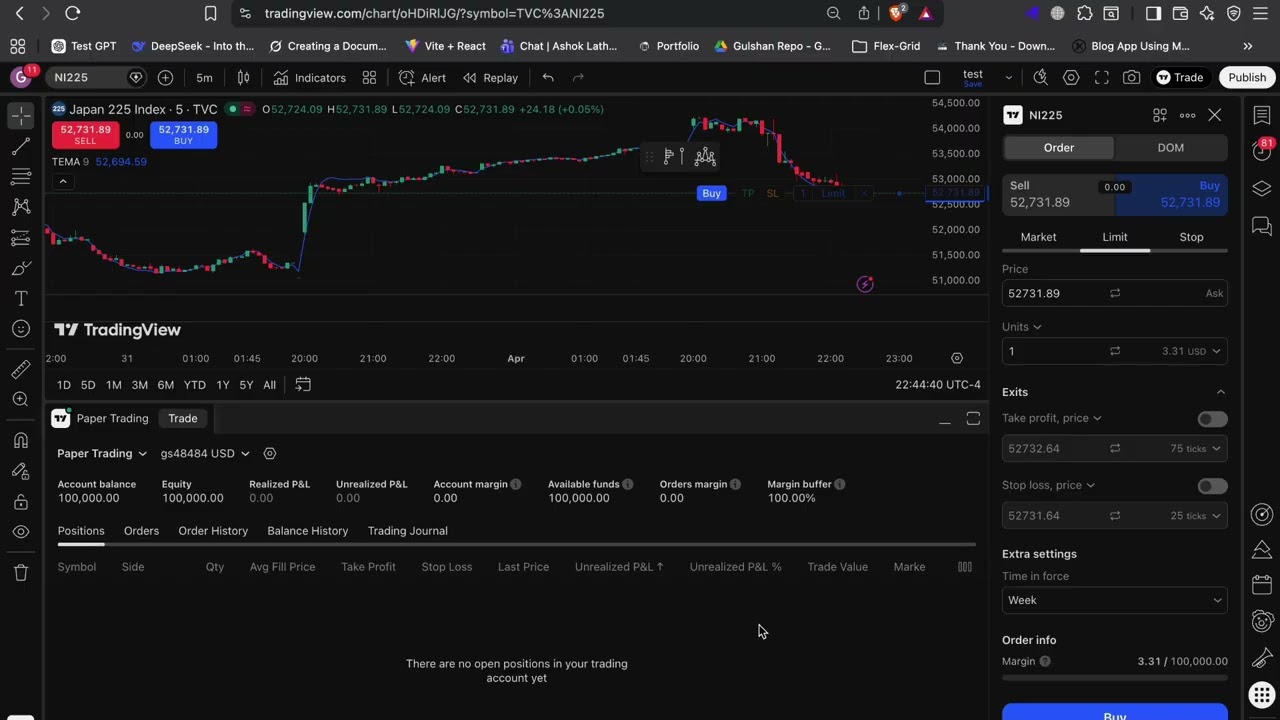Screen dimensions: 1280x720
Task: Open quick search lightning icon
Action: (x=1041, y=78)
